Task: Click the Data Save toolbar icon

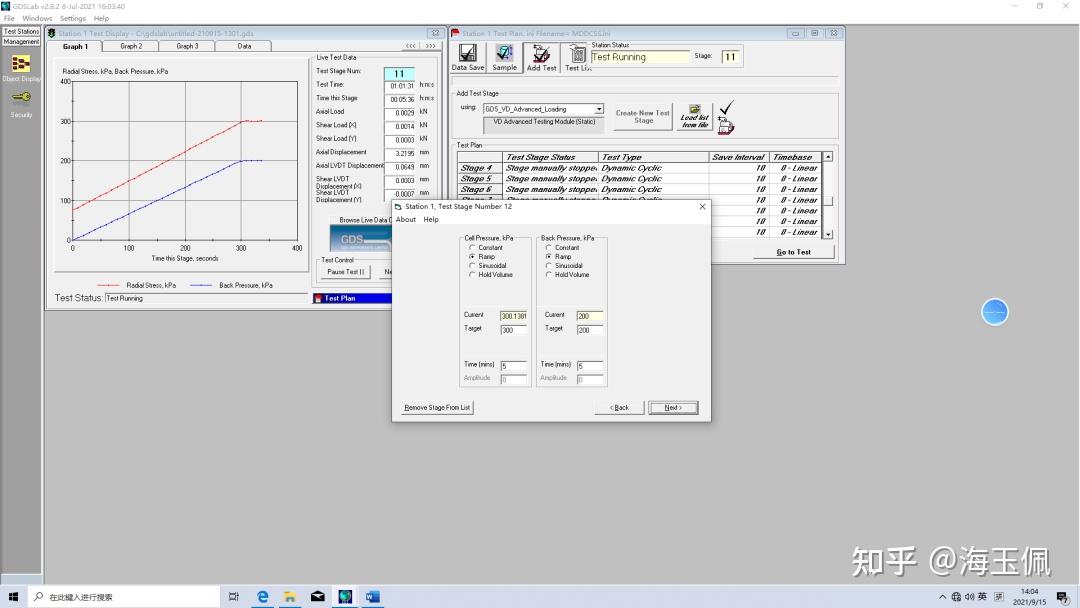Action: coord(468,56)
